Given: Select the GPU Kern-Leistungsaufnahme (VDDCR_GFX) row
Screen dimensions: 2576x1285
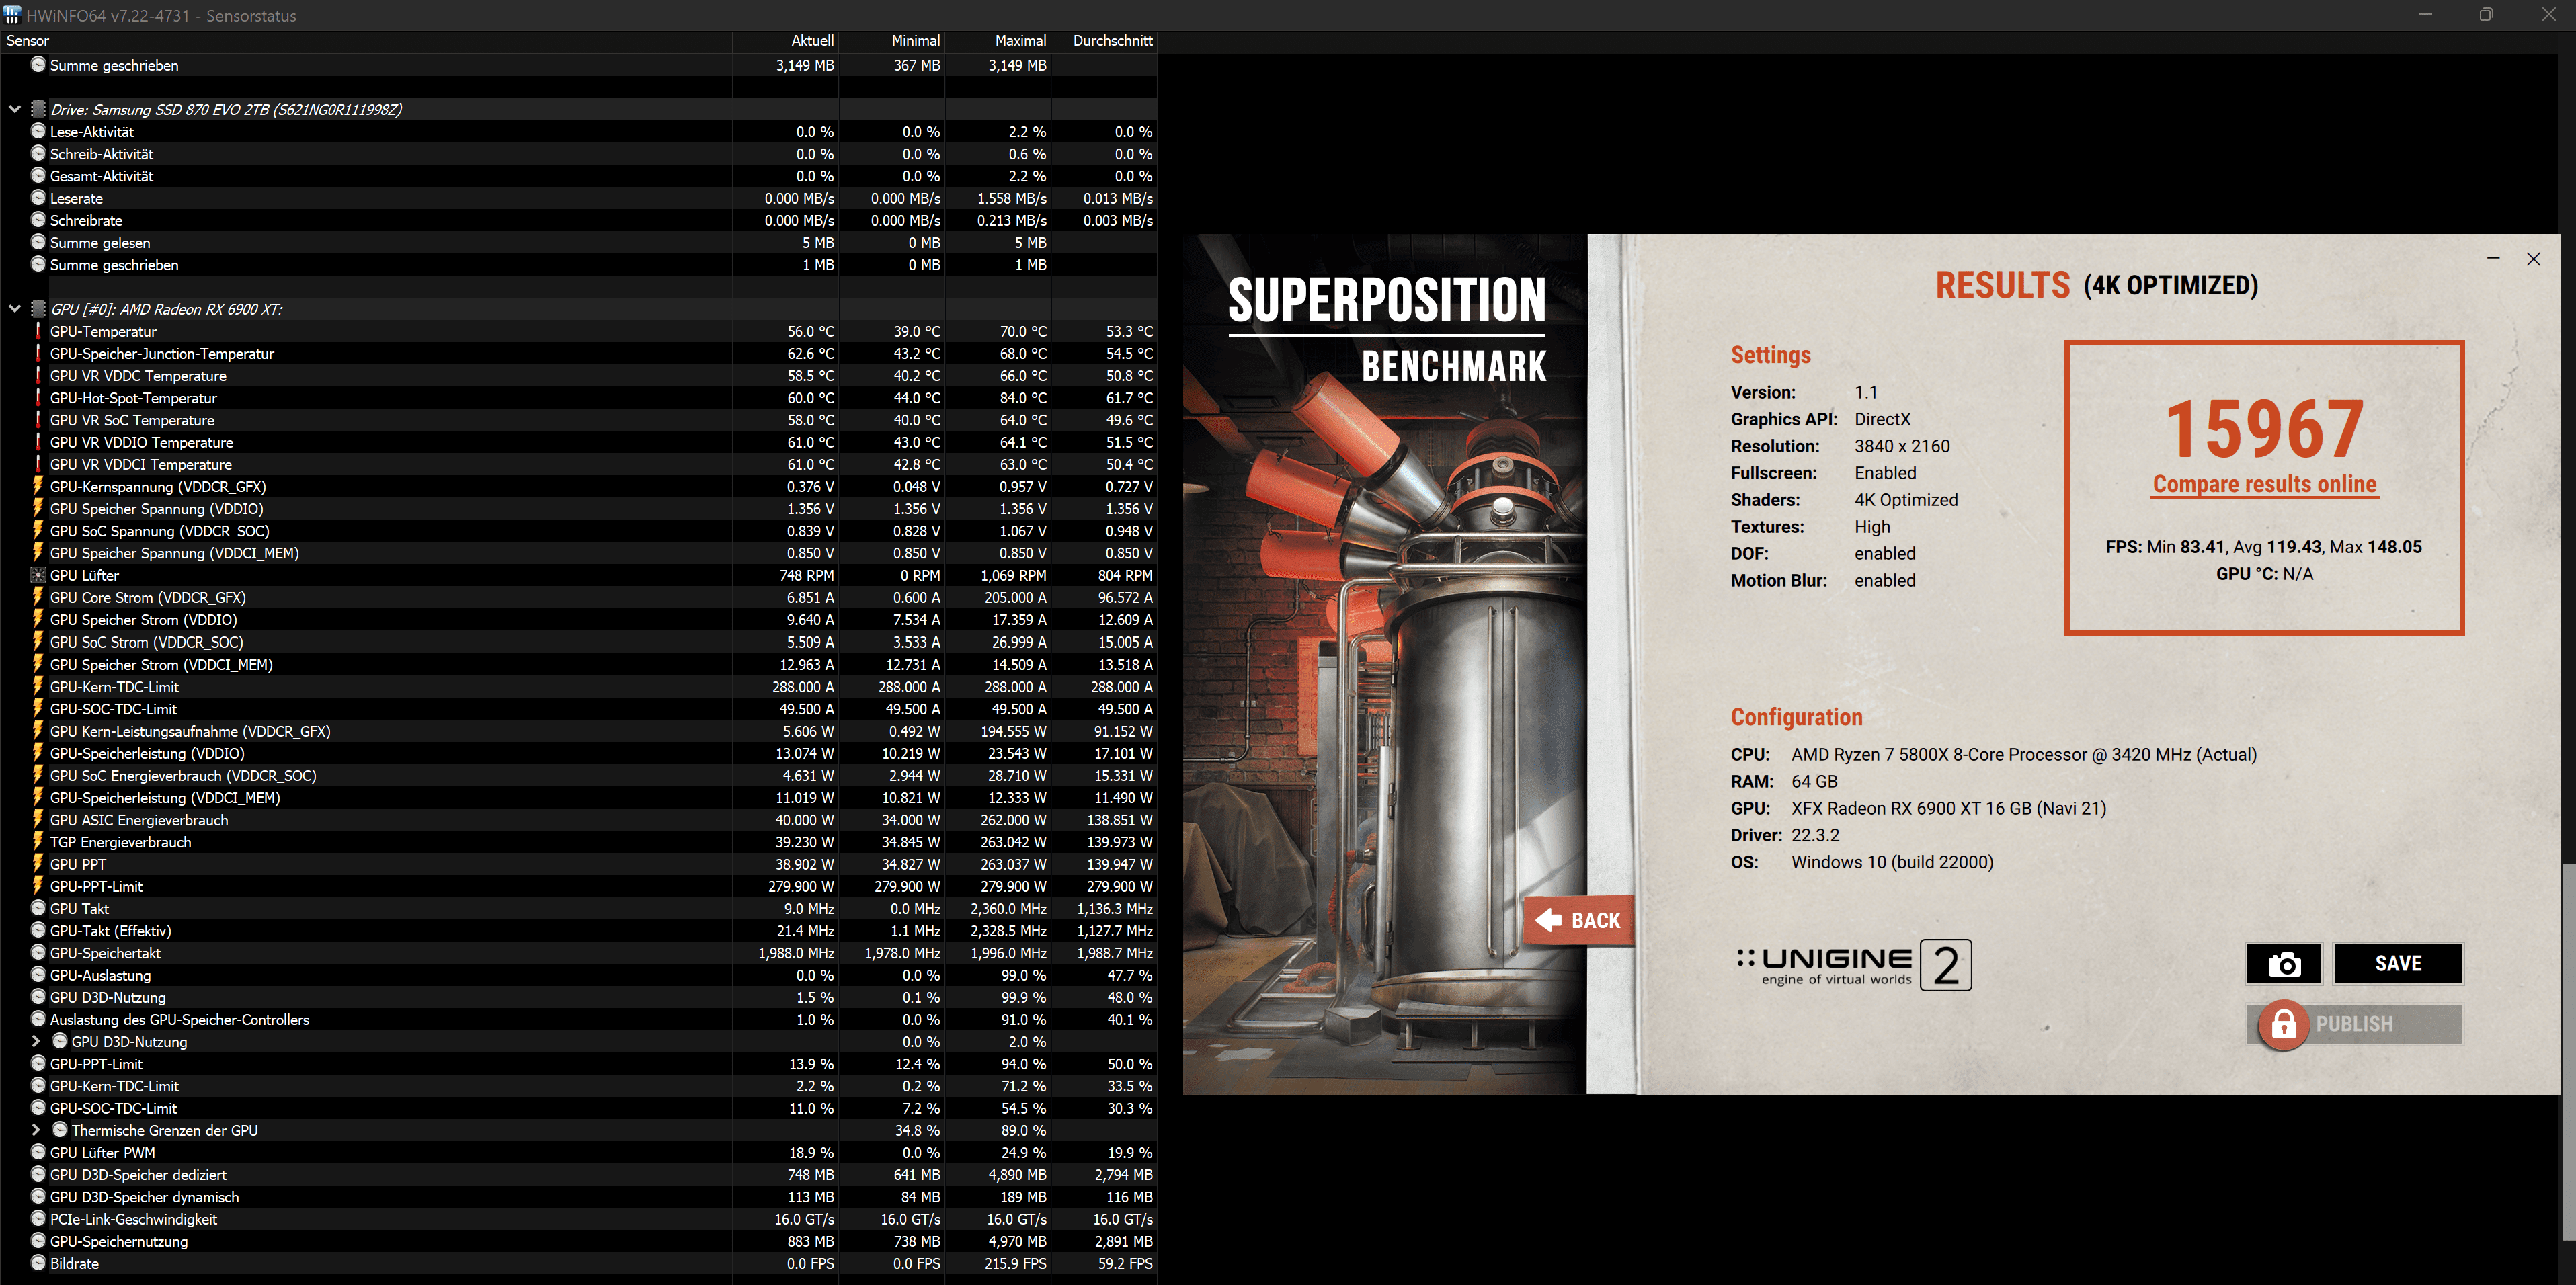Looking at the screenshot, I should (579, 731).
